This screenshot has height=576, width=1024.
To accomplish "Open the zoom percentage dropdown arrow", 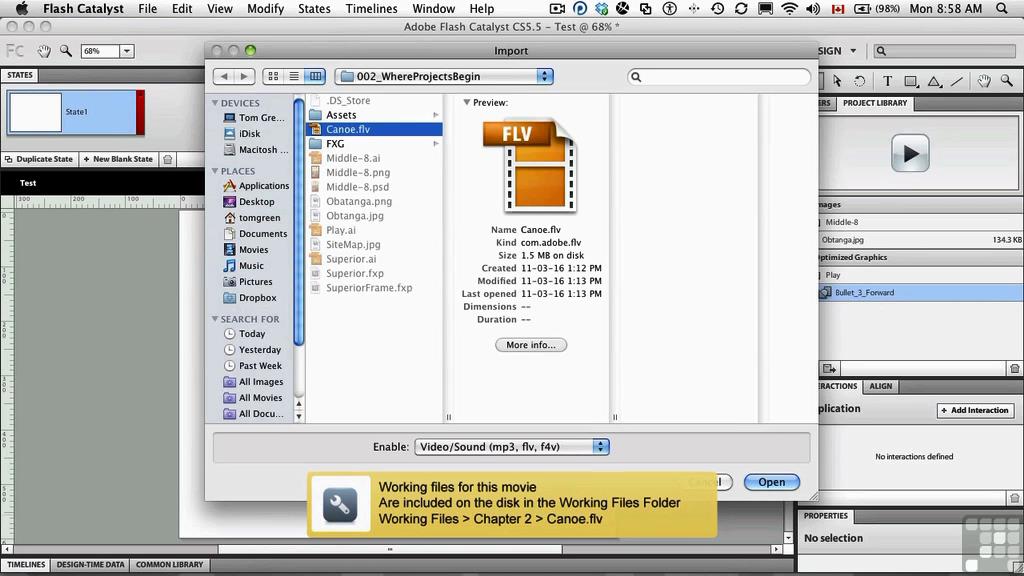I will click(127, 51).
